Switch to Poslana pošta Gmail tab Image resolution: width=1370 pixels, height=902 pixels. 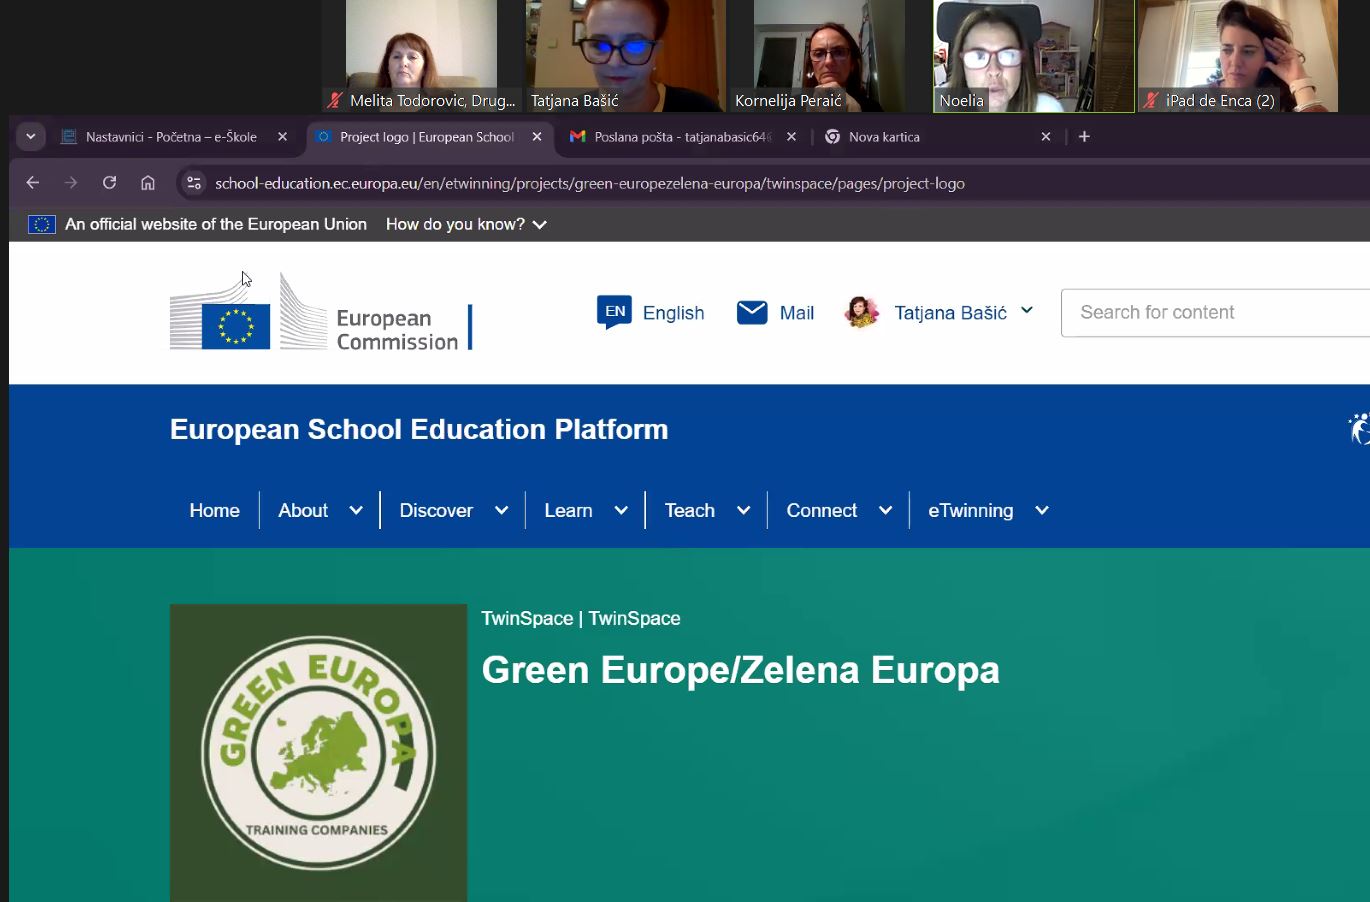click(683, 137)
